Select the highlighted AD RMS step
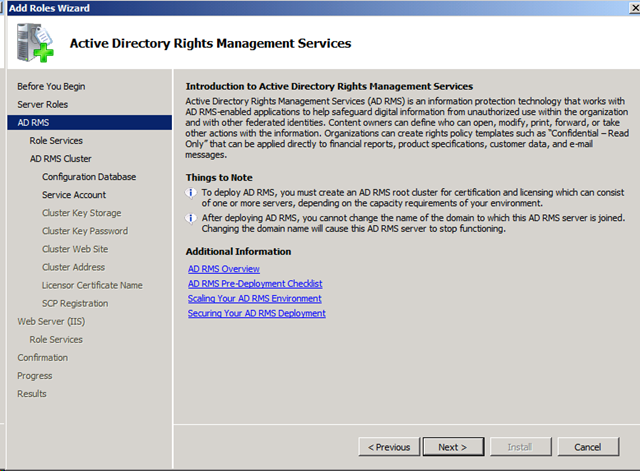The height and width of the screenshot is (471, 640). click(x=89, y=122)
